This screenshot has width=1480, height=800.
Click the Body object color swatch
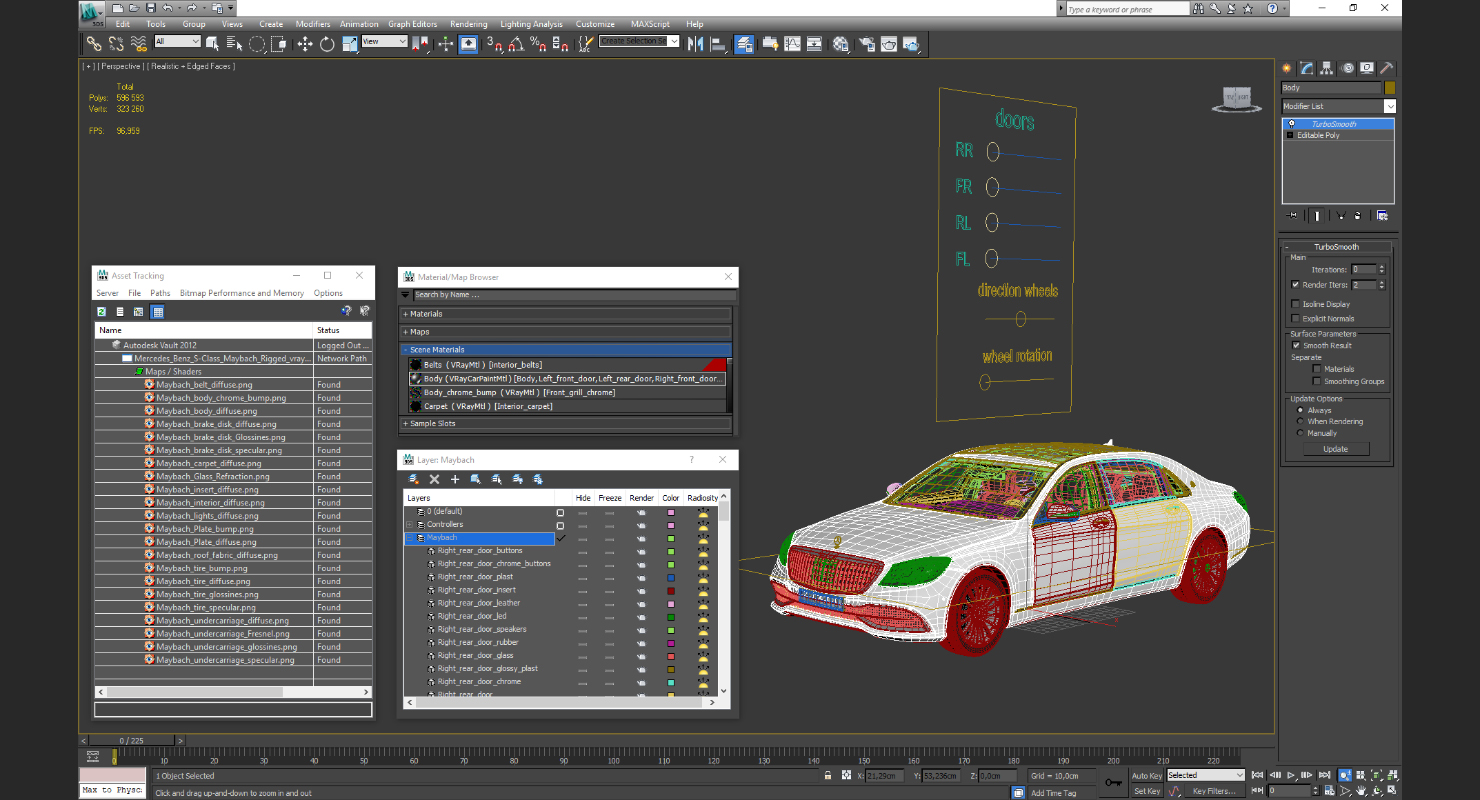(x=1389, y=88)
